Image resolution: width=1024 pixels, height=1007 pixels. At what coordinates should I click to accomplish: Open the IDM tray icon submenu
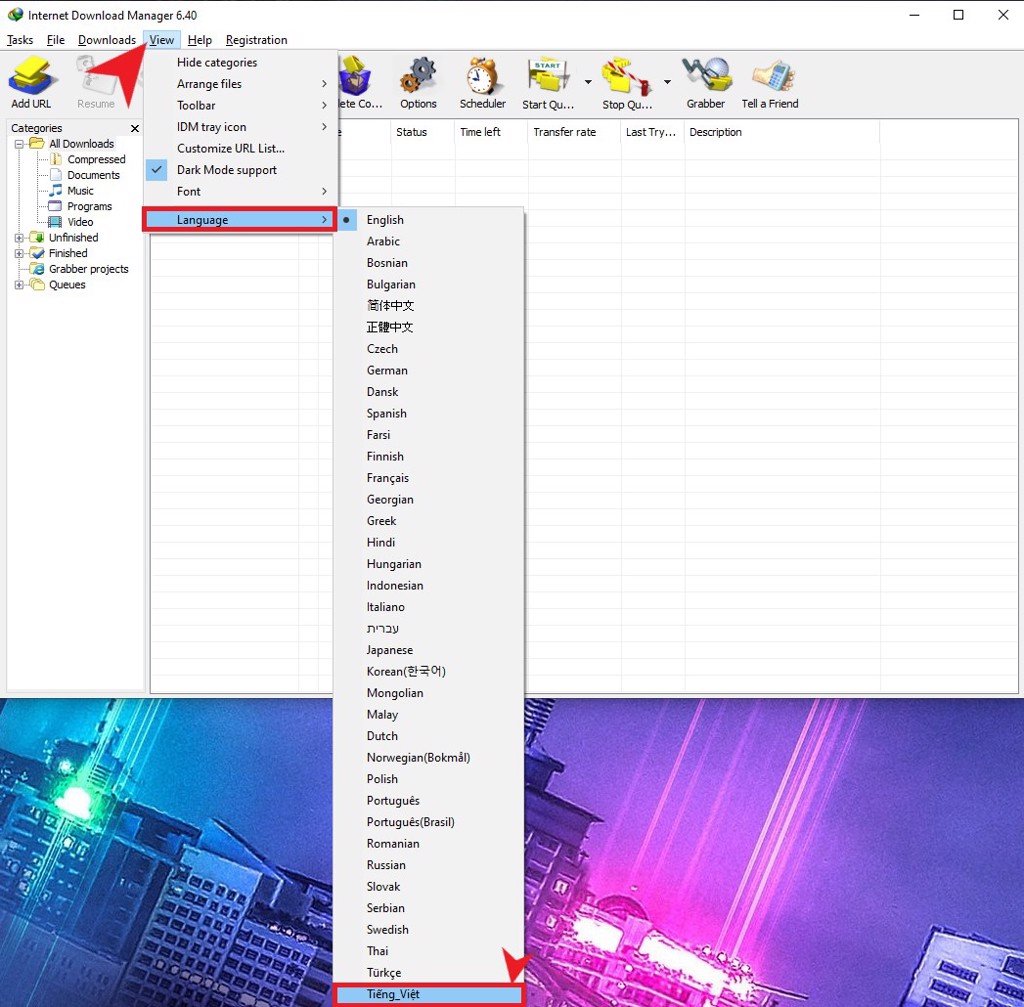click(x=240, y=127)
